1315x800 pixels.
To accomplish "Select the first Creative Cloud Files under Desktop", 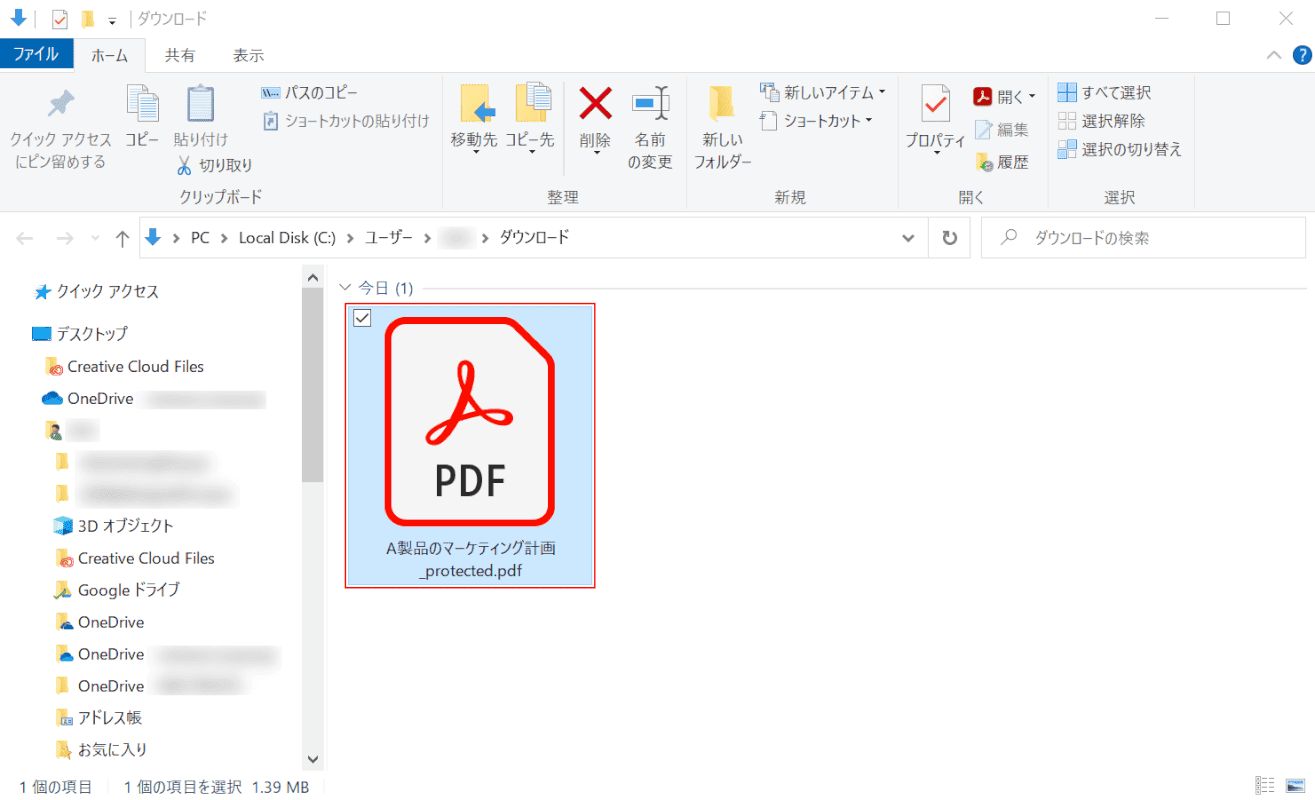I will pyautogui.click(x=125, y=366).
